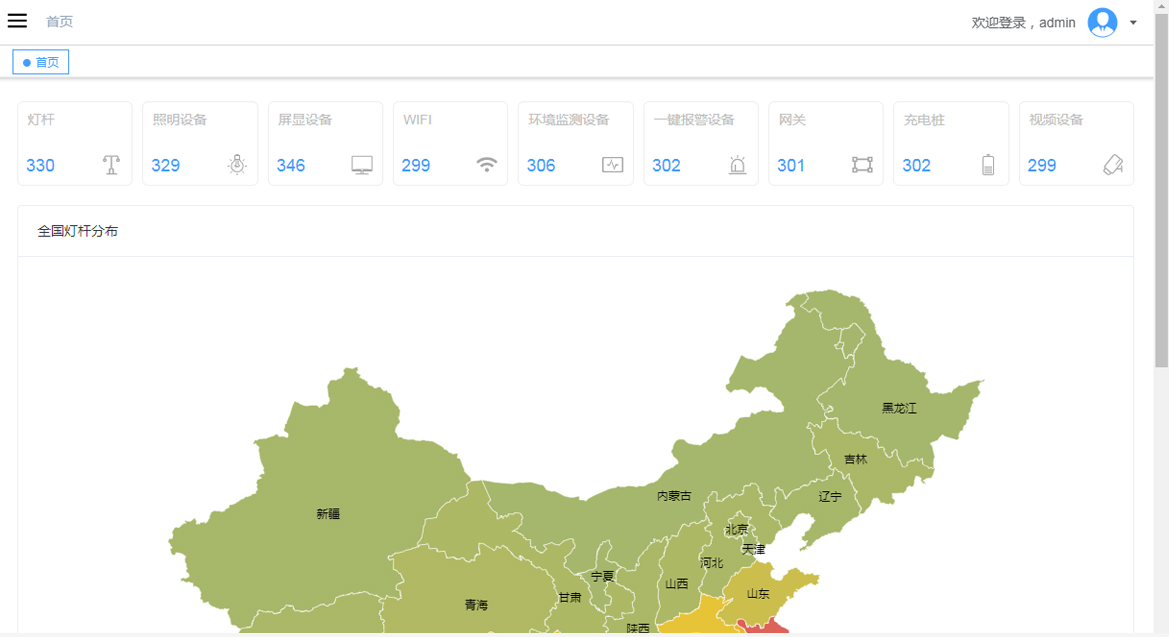The image size is (1169, 637).
Task: Click the gateway network icon
Action: tap(862, 165)
